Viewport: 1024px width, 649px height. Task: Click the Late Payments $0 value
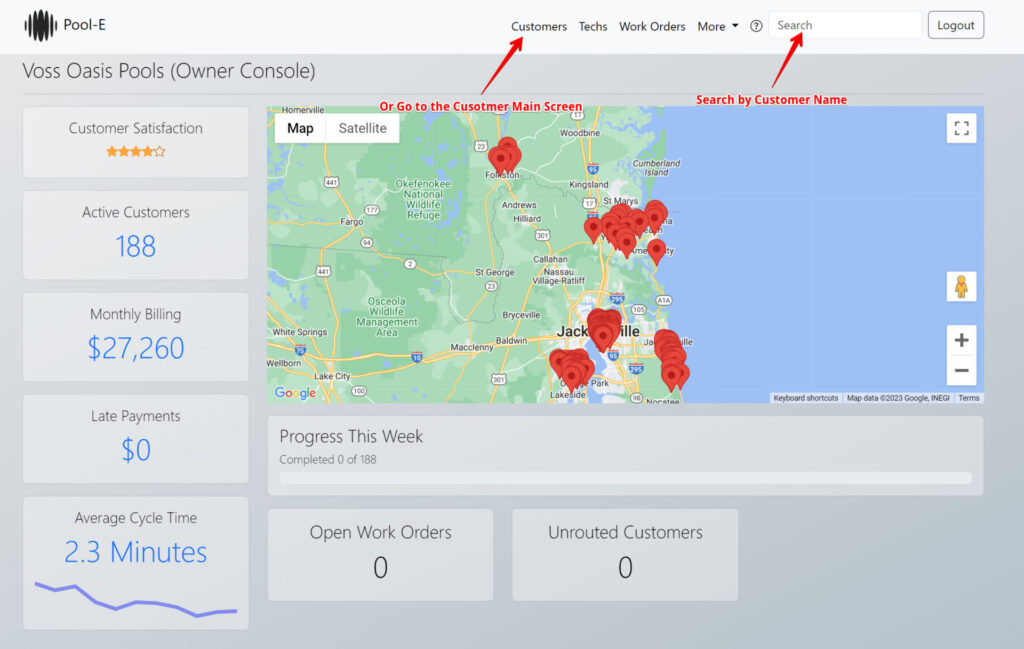[136, 450]
